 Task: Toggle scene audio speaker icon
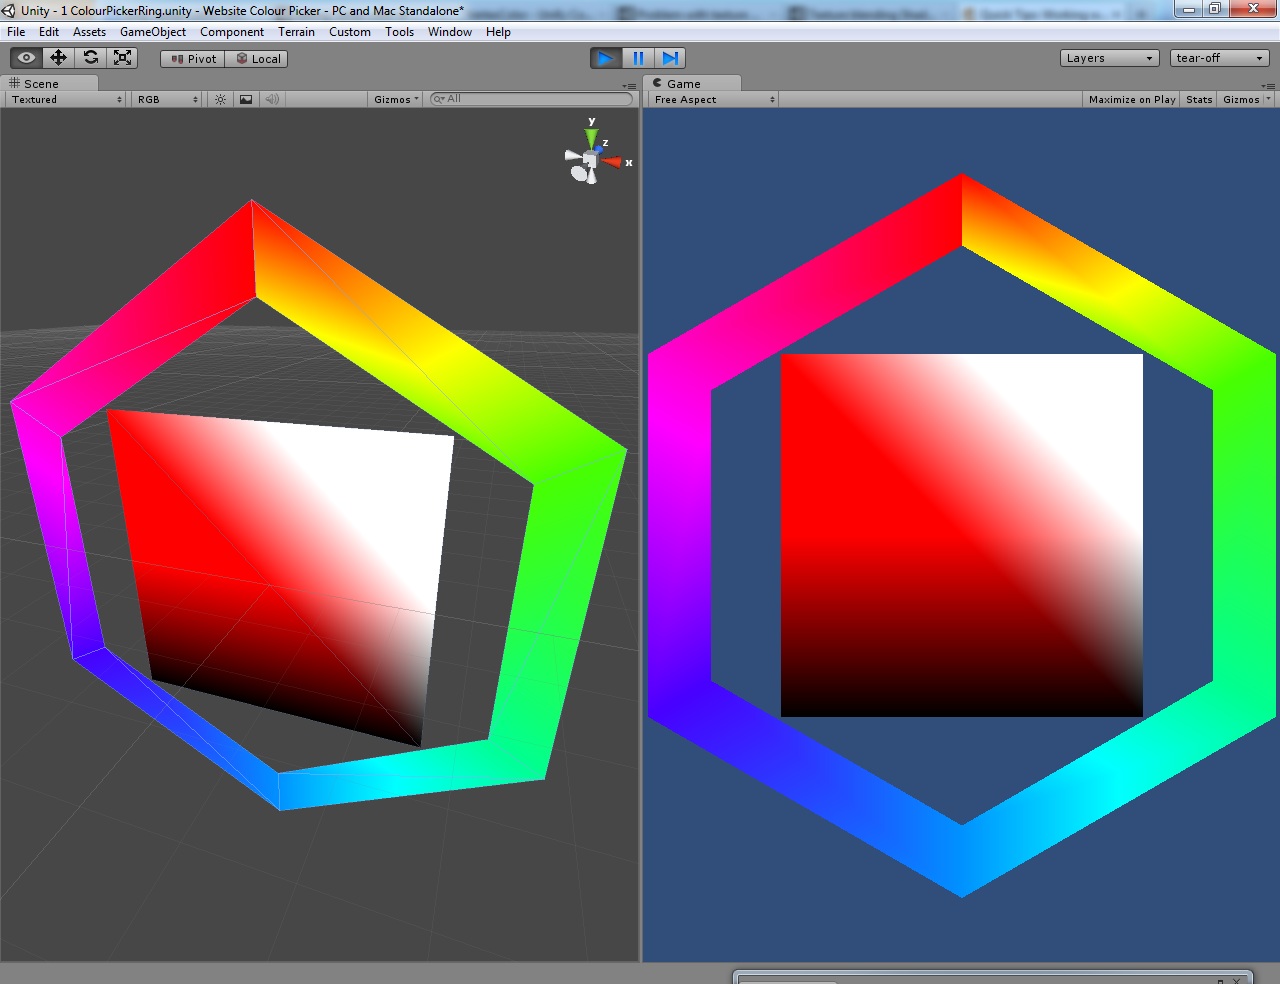point(272,99)
